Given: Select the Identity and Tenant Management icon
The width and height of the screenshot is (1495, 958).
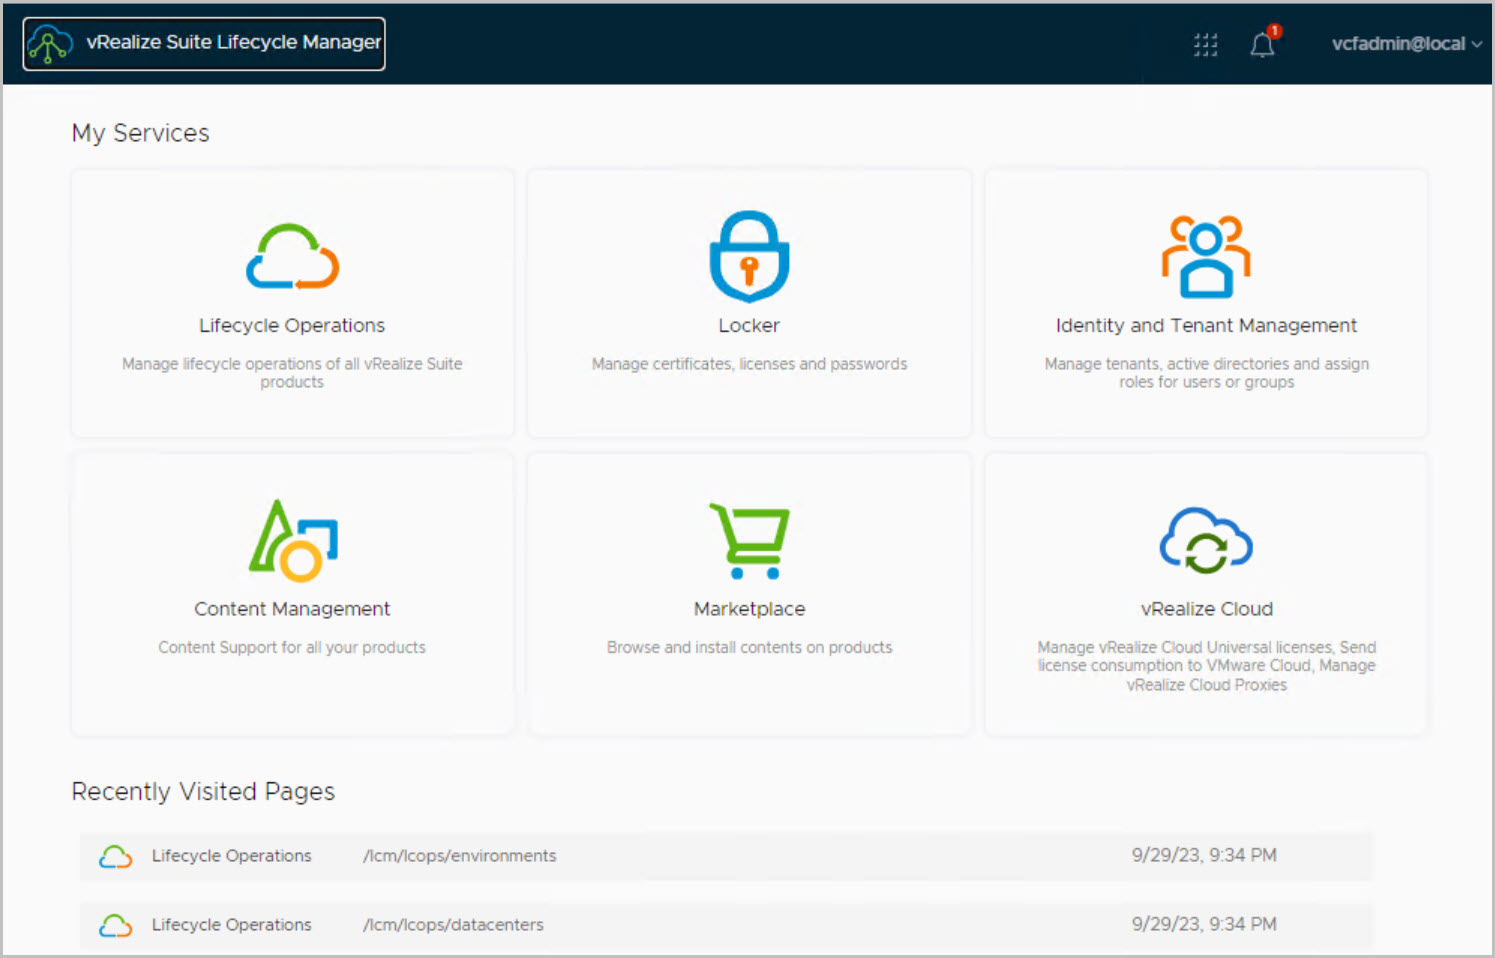Looking at the screenshot, I should pyautogui.click(x=1206, y=257).
